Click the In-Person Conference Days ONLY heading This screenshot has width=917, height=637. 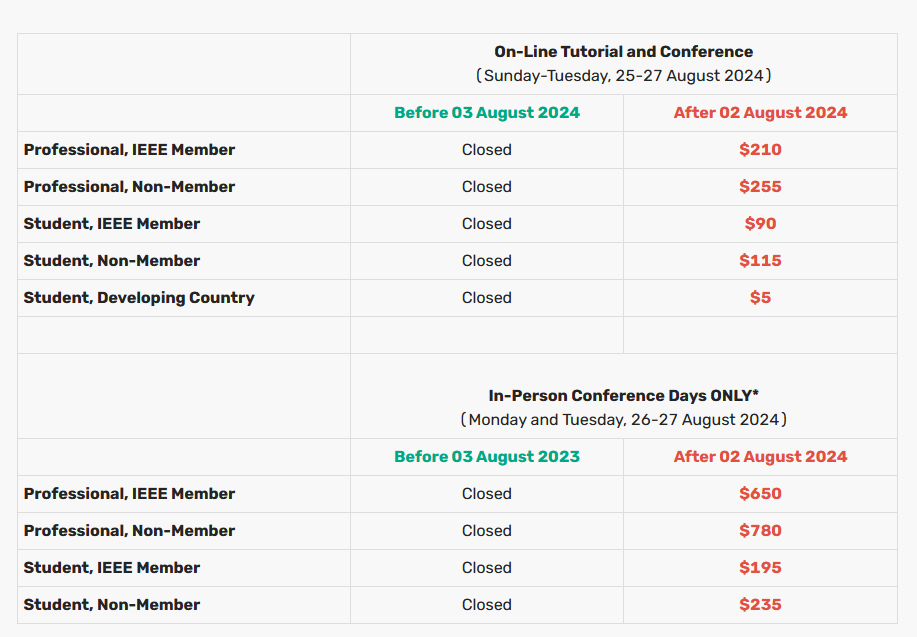click(623, 395)
